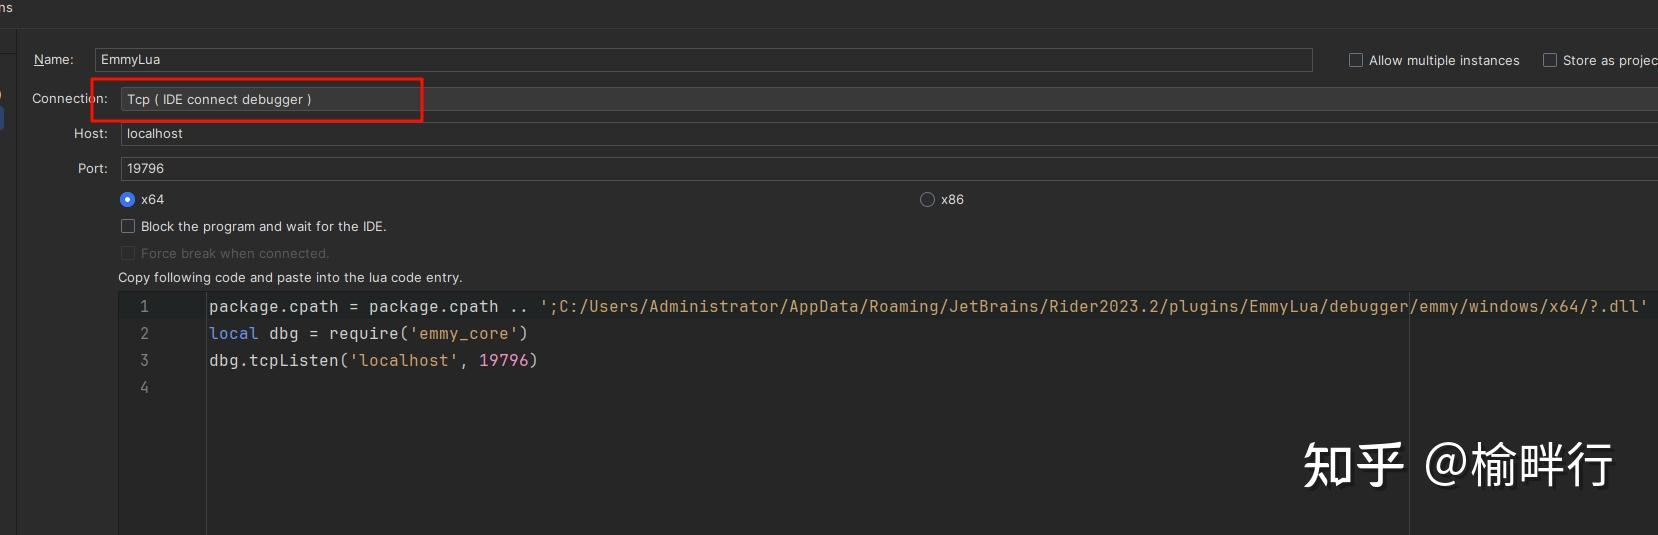Click dbg.tcpListen in the code snippet
Image resolution: width=1658 pixels, height=535 pixels.
pos(274,361)
